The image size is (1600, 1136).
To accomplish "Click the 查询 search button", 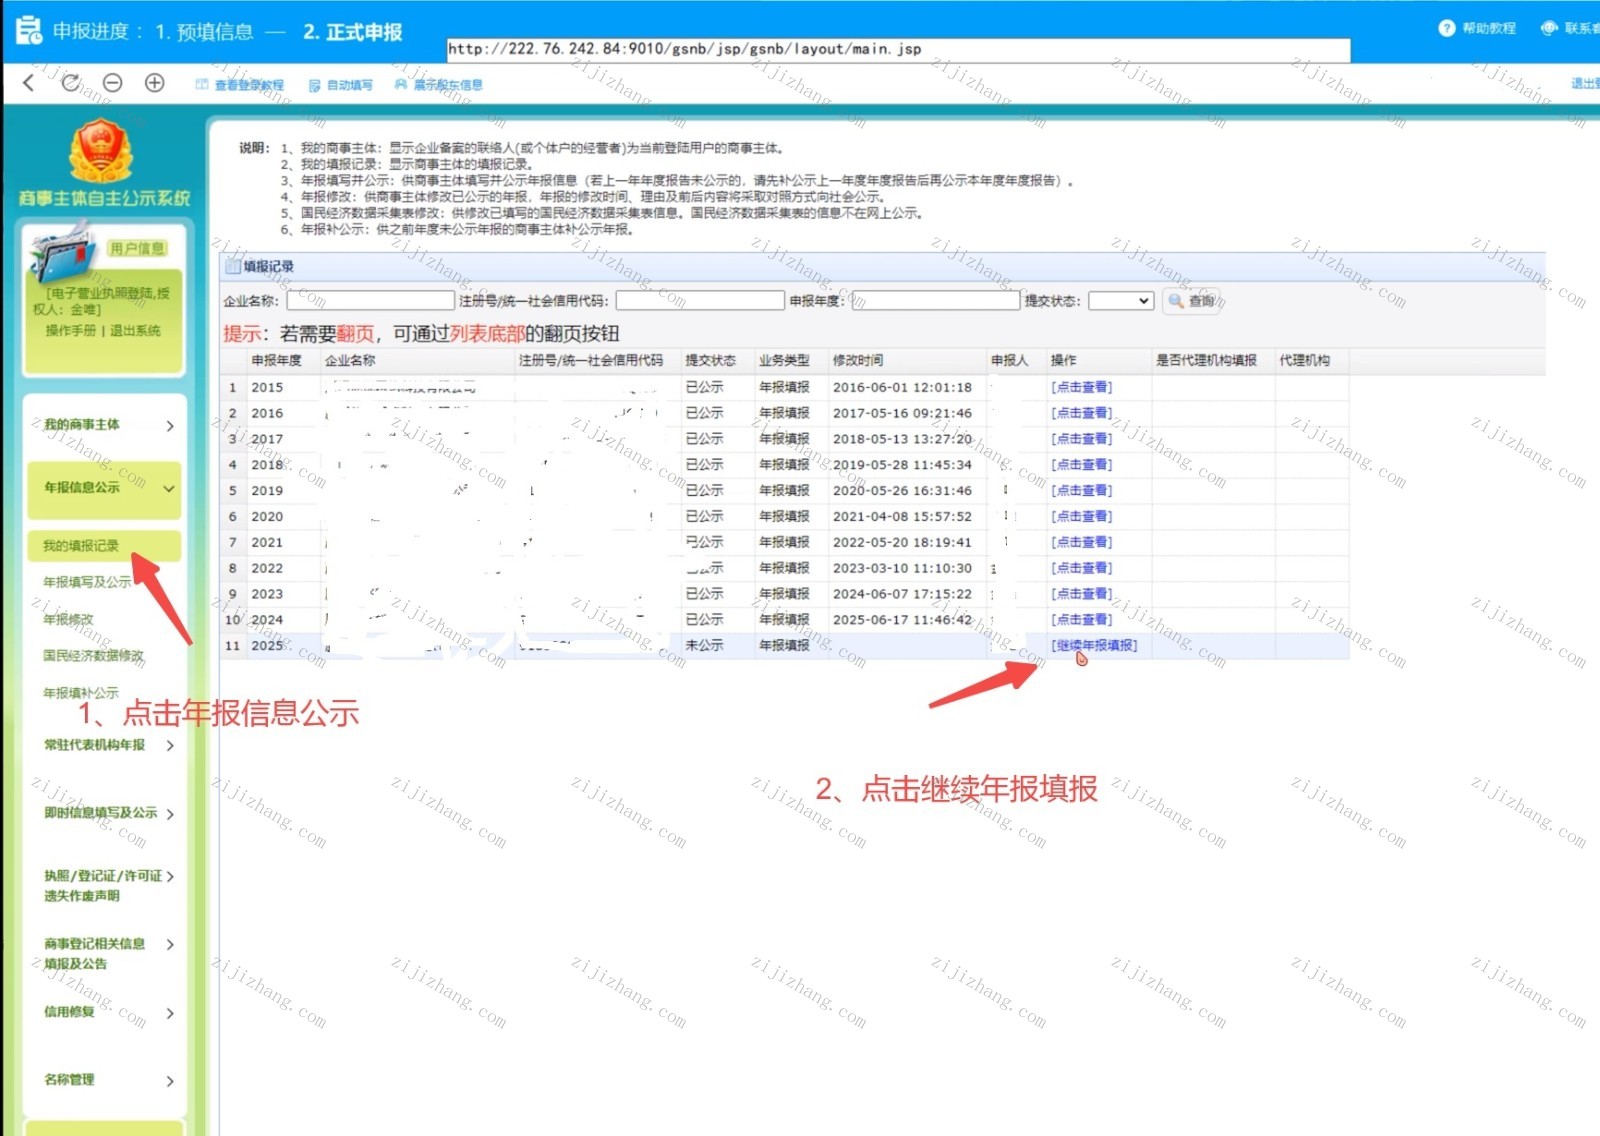I will (1191, 301).
